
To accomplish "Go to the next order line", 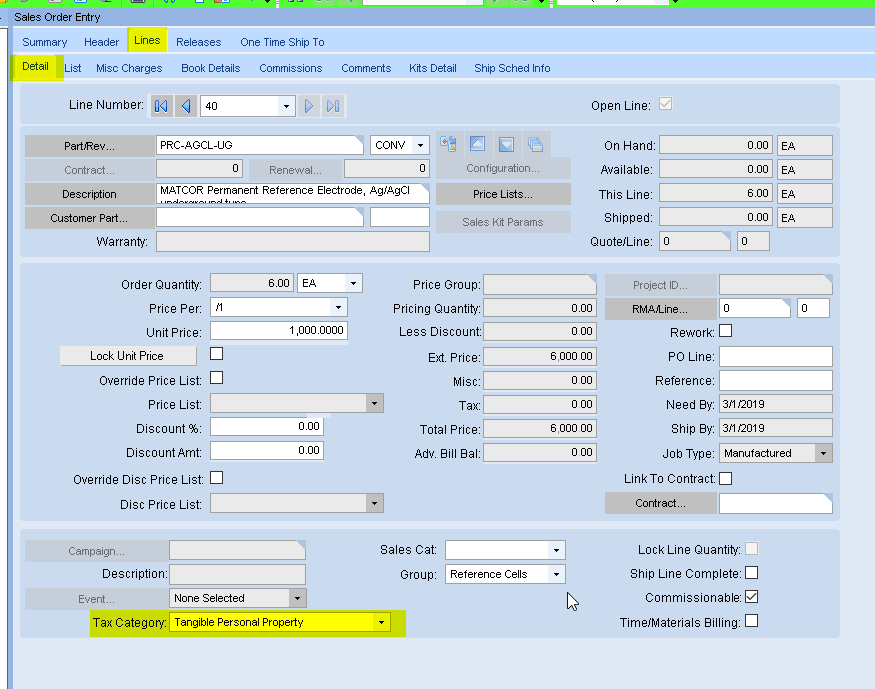I will [x=309, y=106].
